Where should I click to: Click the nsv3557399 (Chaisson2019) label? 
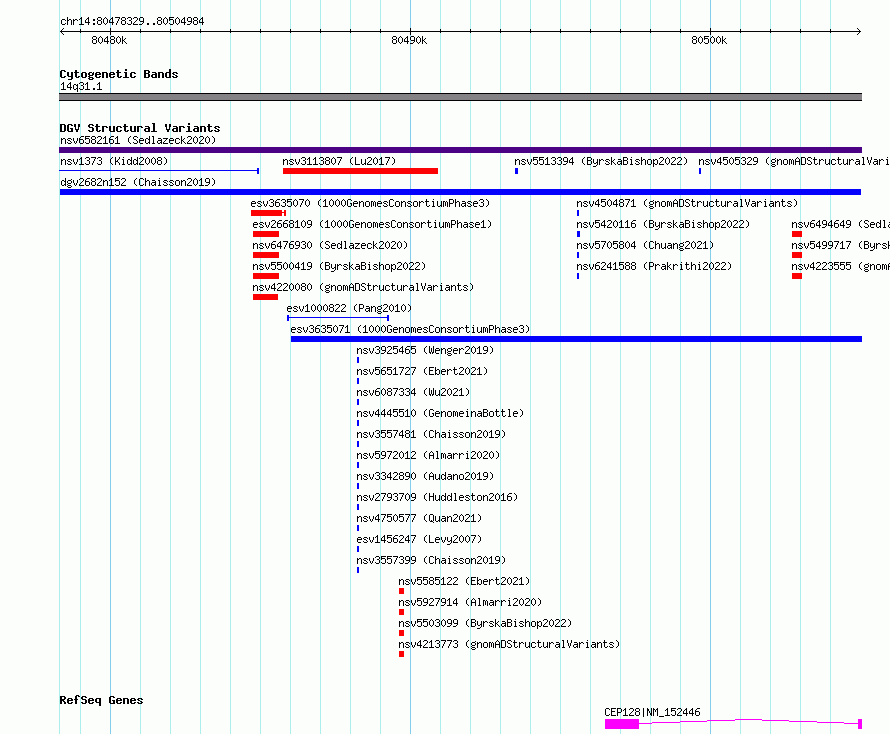pyautogui.click(x=431, y=560)
